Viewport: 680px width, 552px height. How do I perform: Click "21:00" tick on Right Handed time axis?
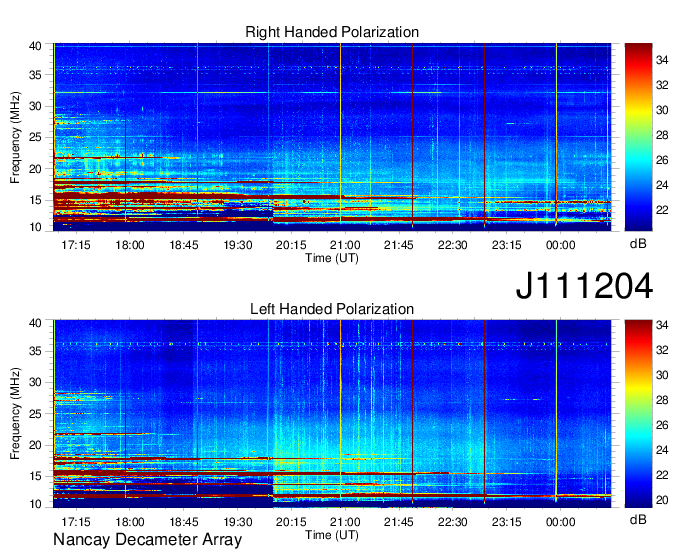(345, 245)
